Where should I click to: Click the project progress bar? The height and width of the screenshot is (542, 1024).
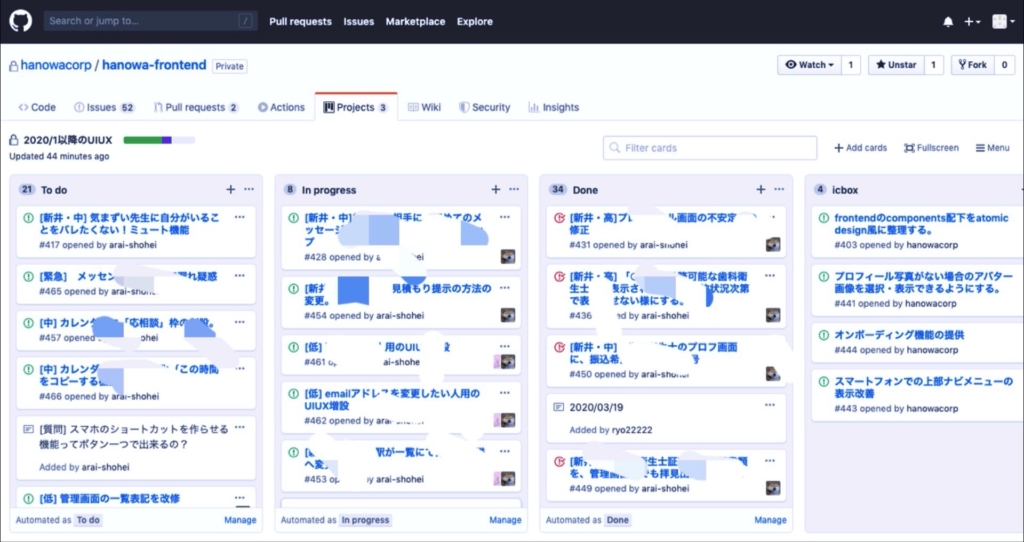[159, 140]
